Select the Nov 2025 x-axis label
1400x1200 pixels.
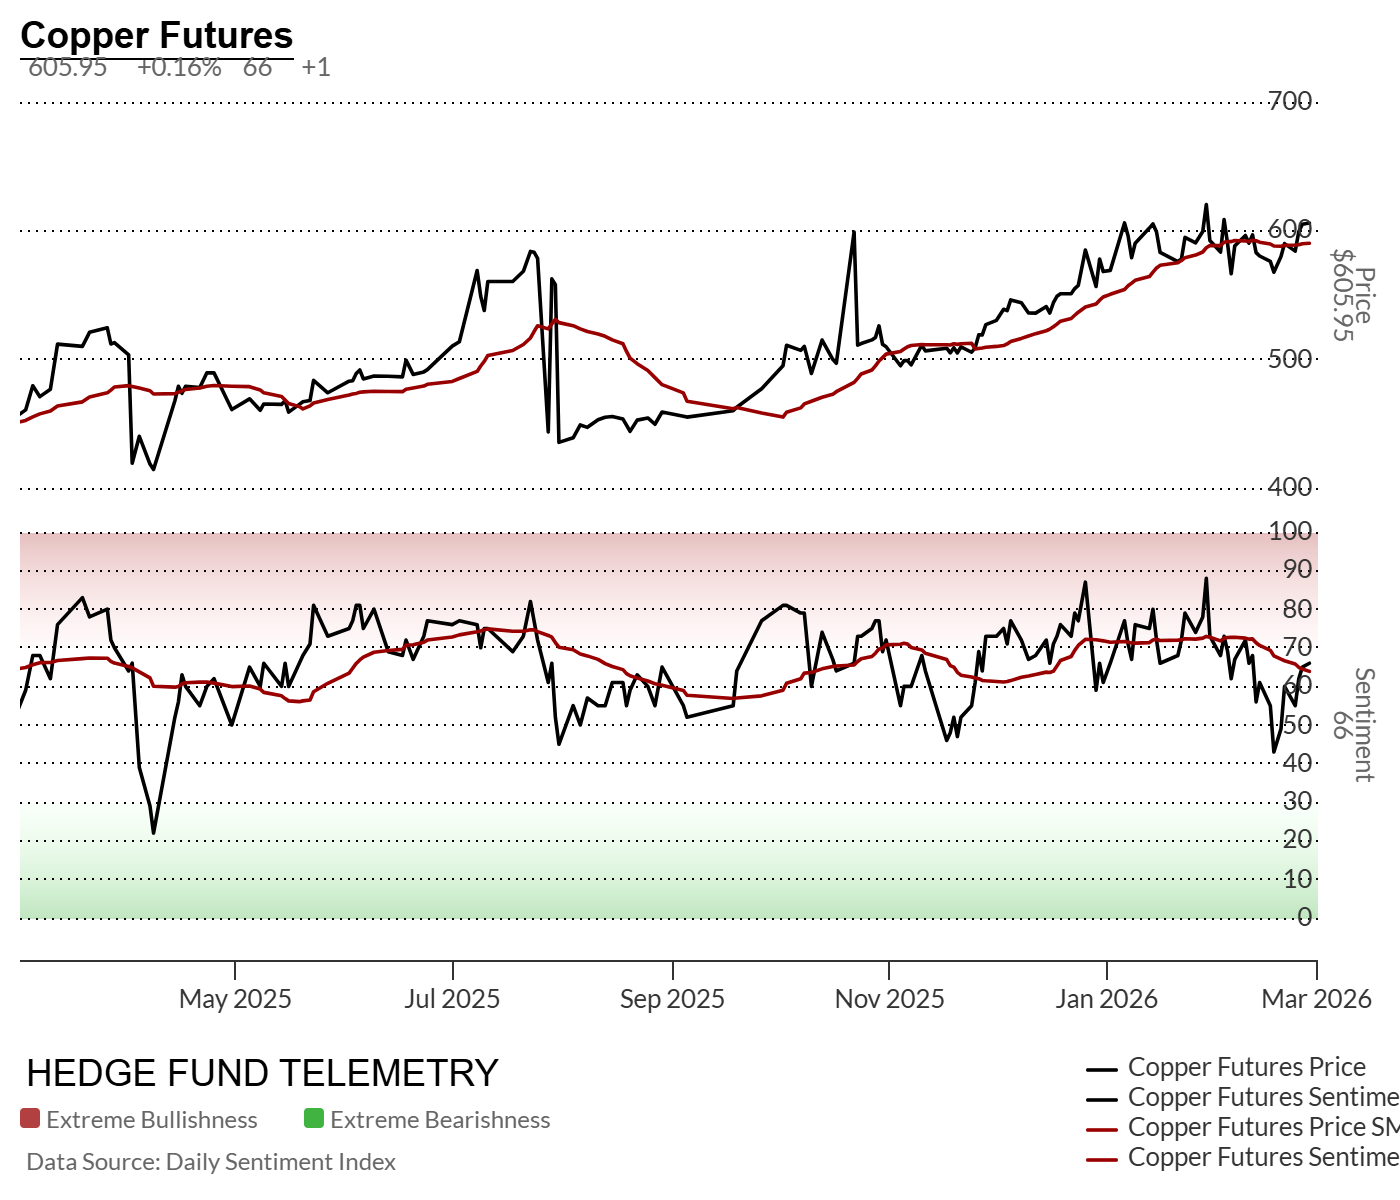(x=889, y=998)
